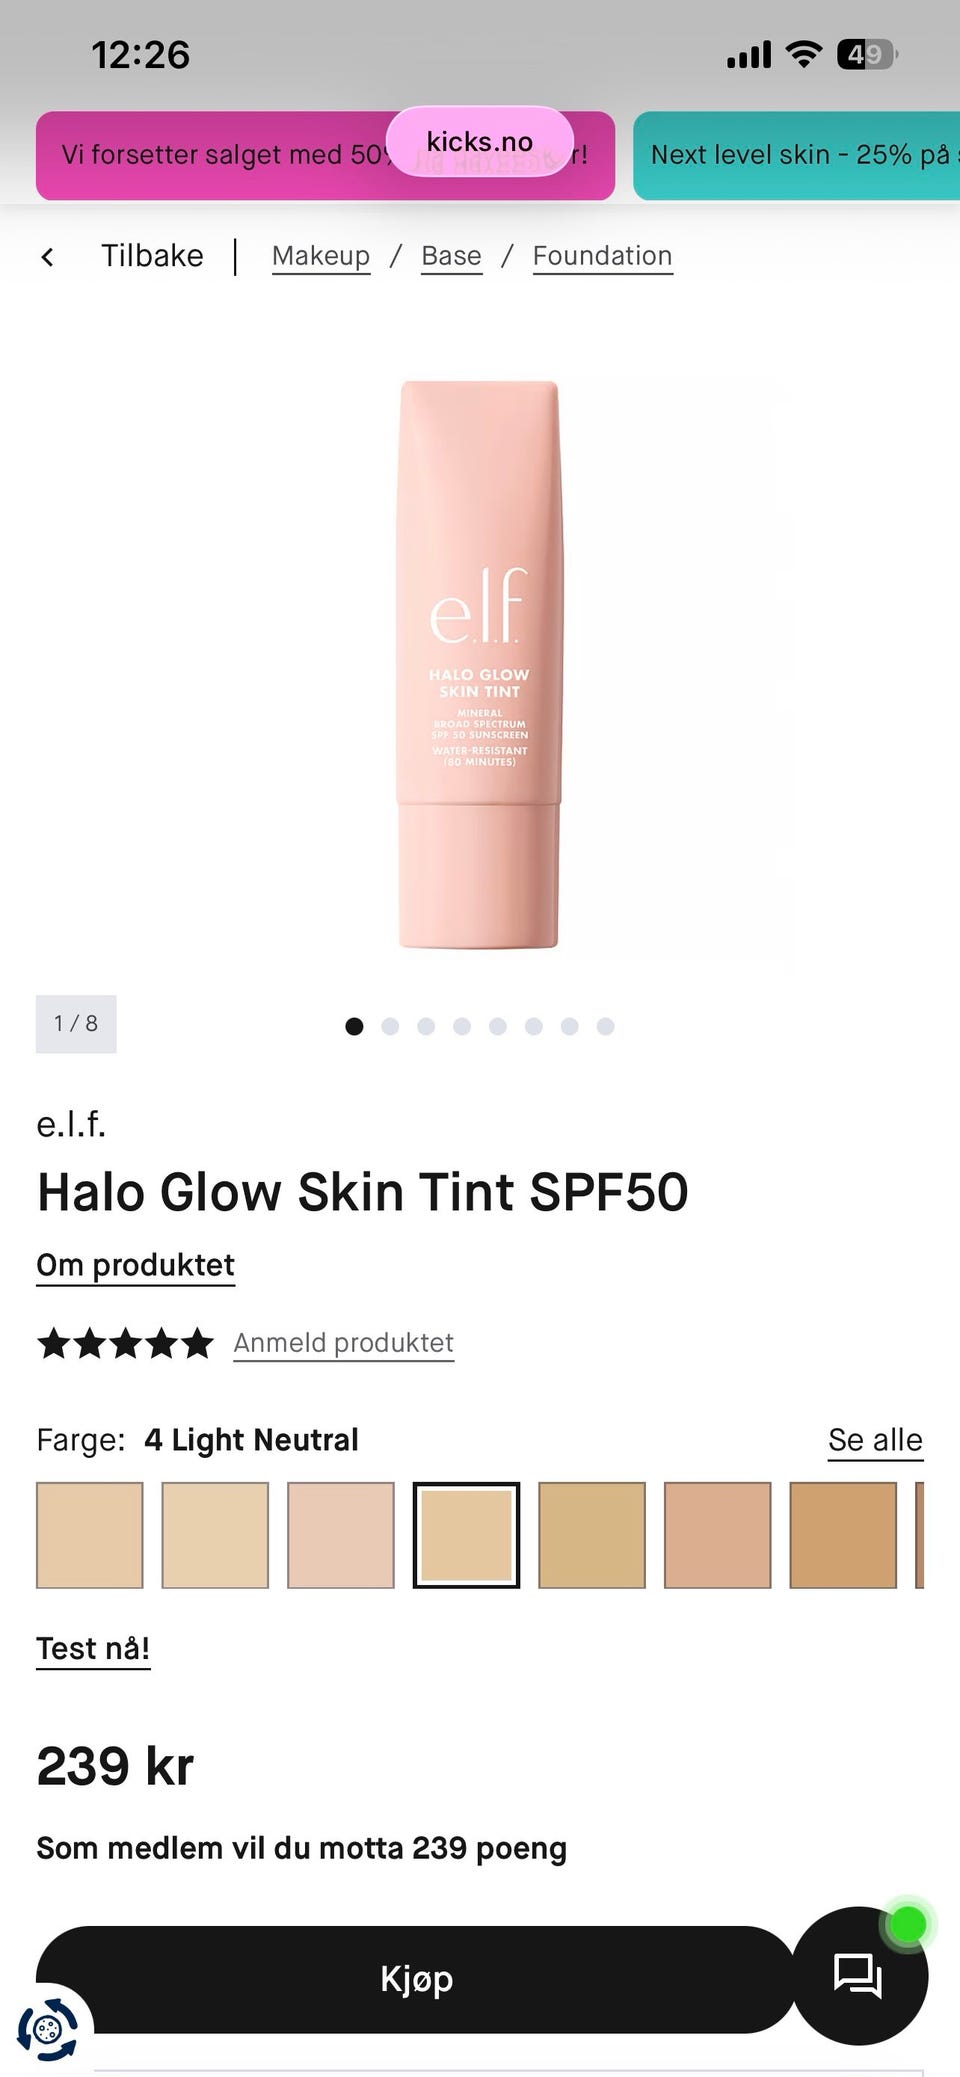Jump to the last image carousel dot

tap(605, 1026)
